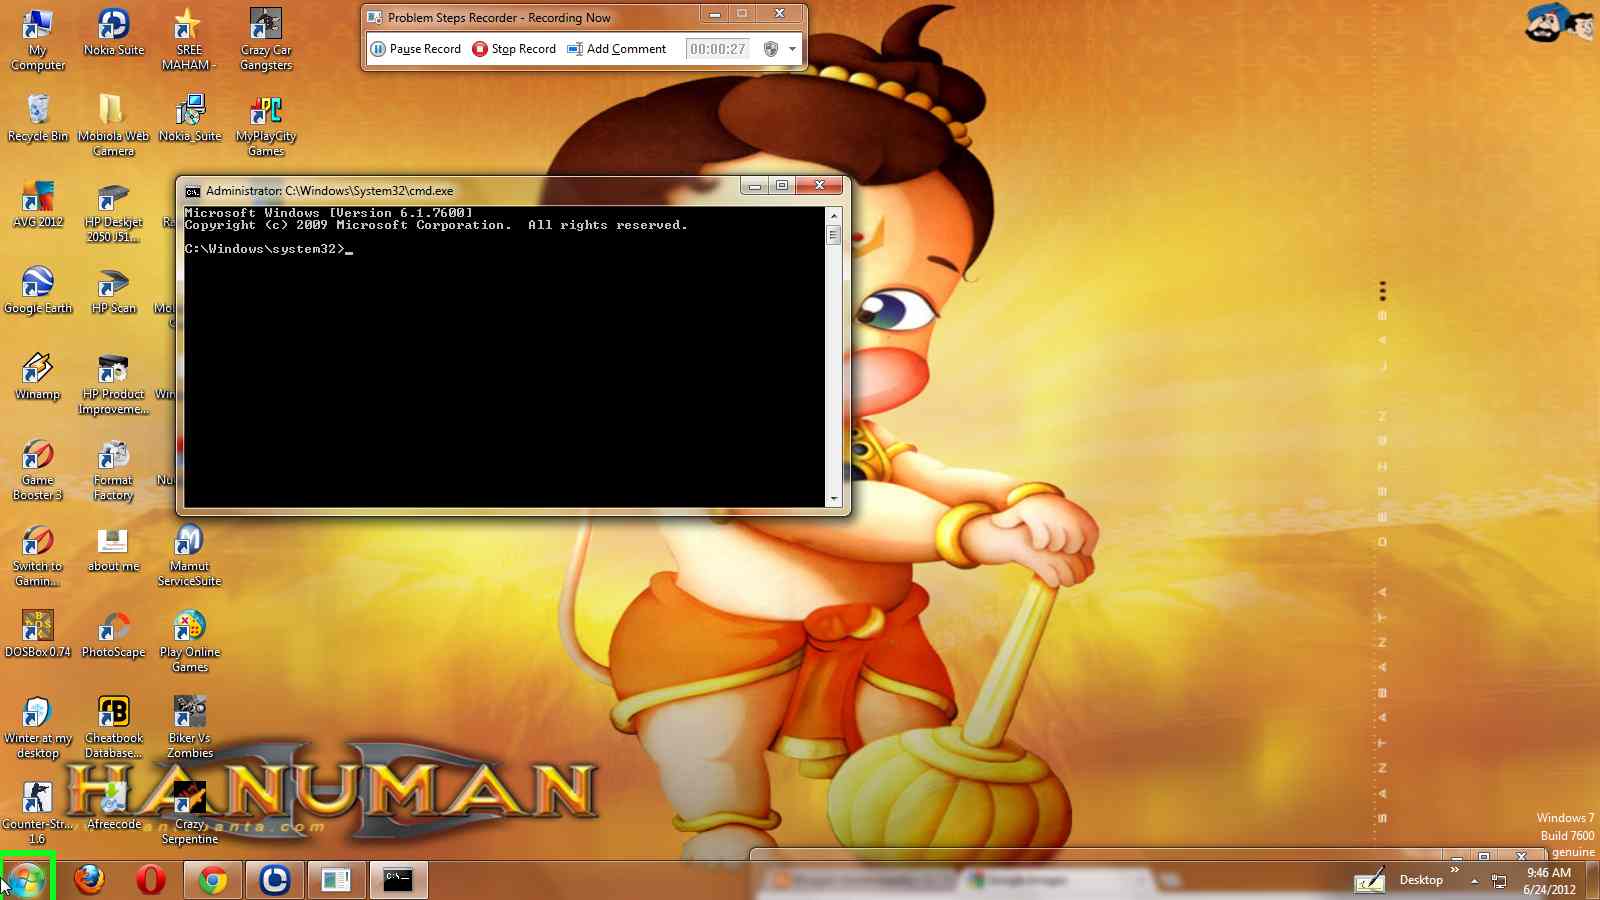Viewport: 1600px width, 900px height.
Task: Open the clock showing 9:46 AM
Action: [x=1549, y=881]
